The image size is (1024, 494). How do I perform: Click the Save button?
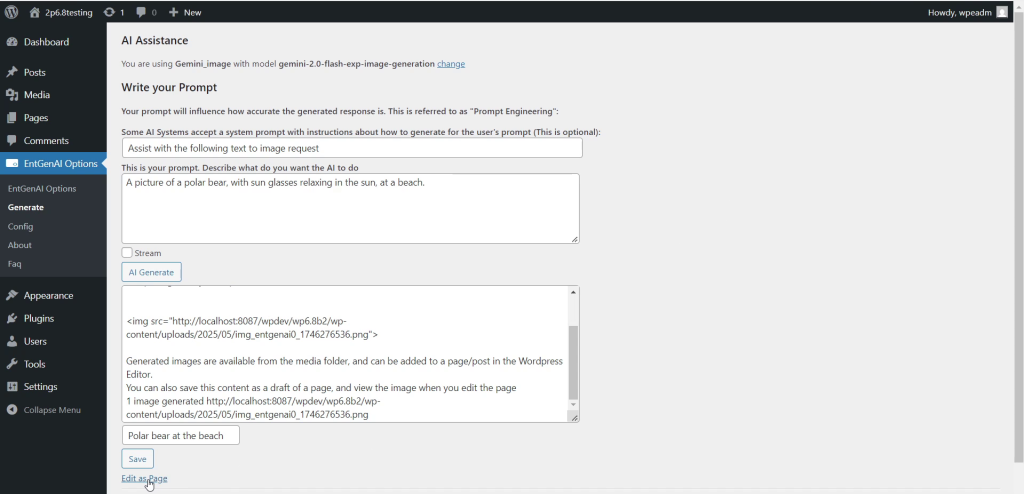coord(138,459)
